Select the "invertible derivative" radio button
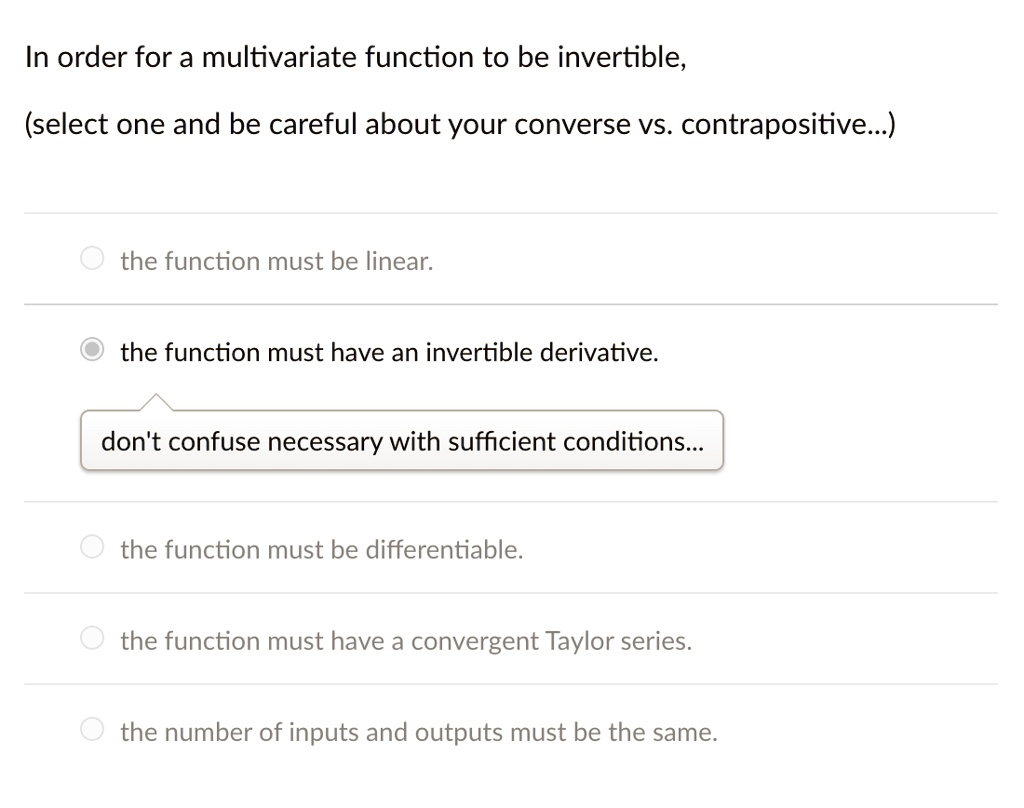The height and width of the screenshot is (808, 1024). (92, 349)
